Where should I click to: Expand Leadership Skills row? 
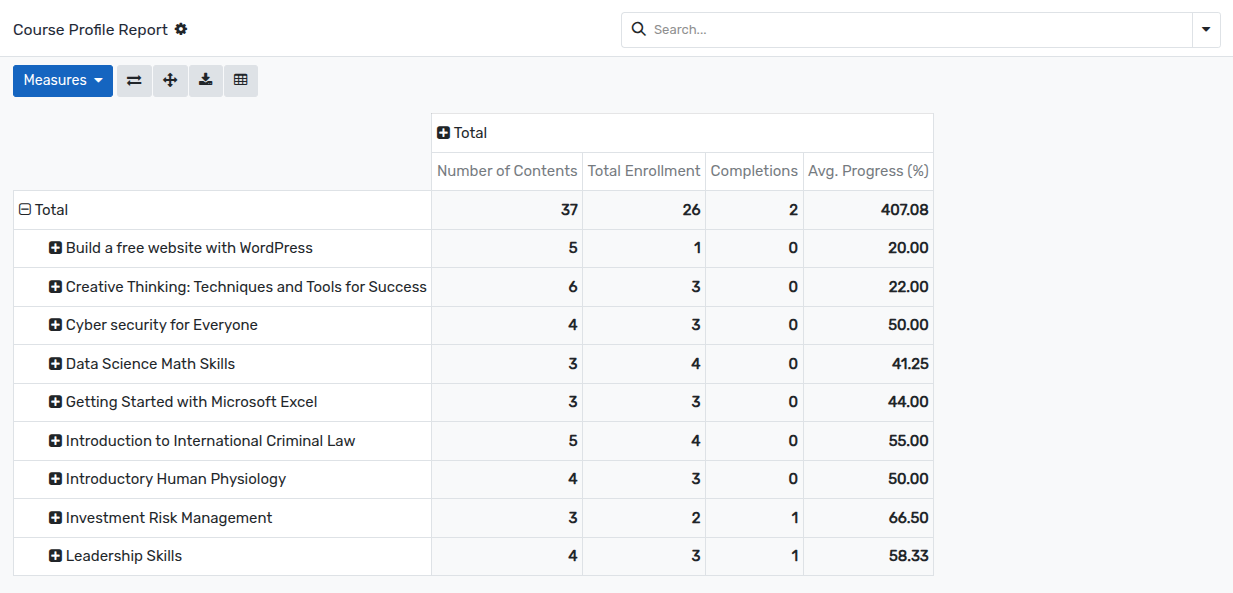[x=115, y=556]
